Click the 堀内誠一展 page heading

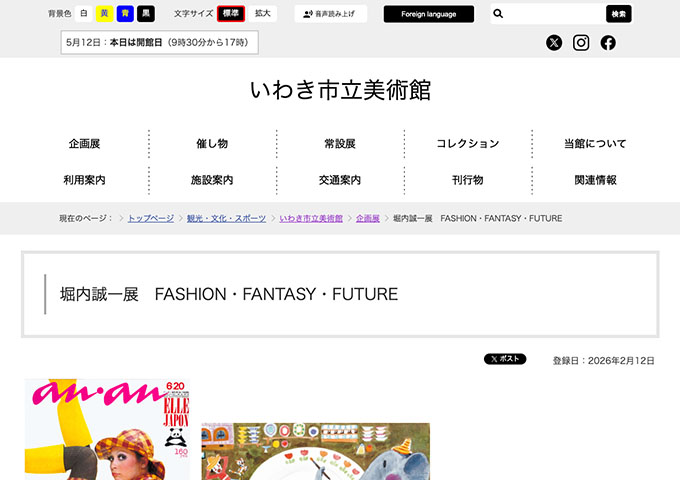[229, 294]
